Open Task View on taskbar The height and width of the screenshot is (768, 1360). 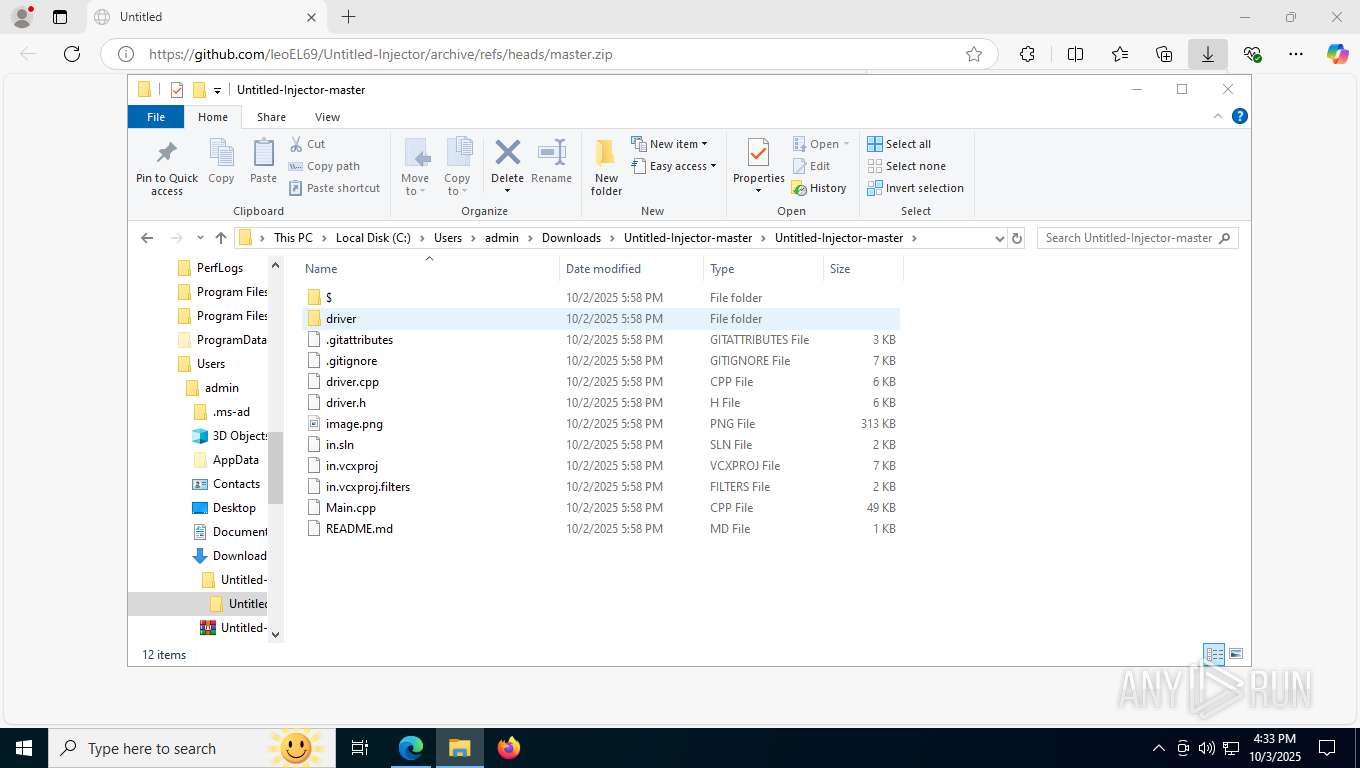(x=360, y=748)
